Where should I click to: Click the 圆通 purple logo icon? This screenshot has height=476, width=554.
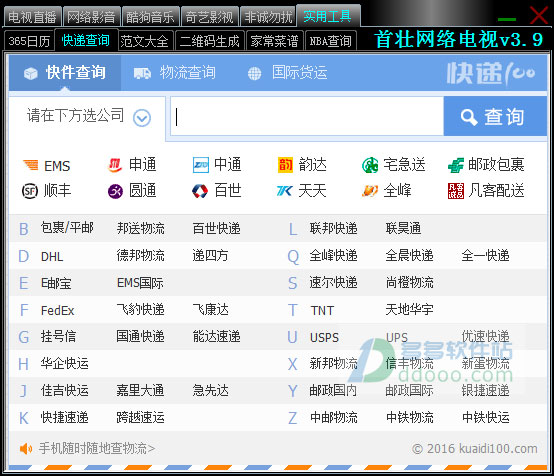click(115, 191)
